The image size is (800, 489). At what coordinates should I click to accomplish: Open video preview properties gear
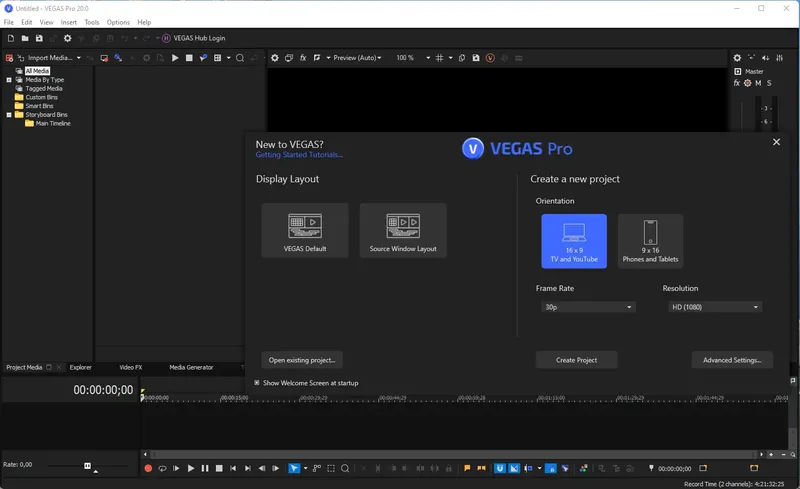pyautogui.click(x=274, y=58)
